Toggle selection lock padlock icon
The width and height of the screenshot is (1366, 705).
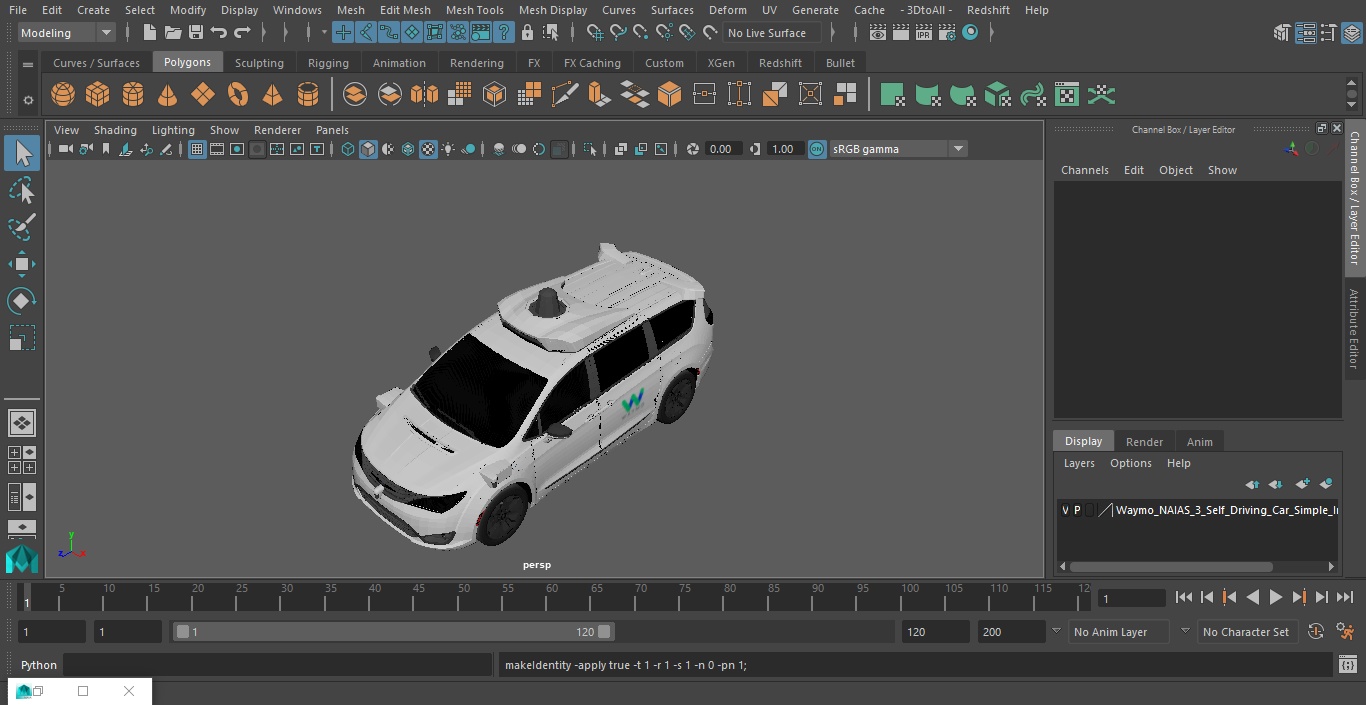(527, 33)
